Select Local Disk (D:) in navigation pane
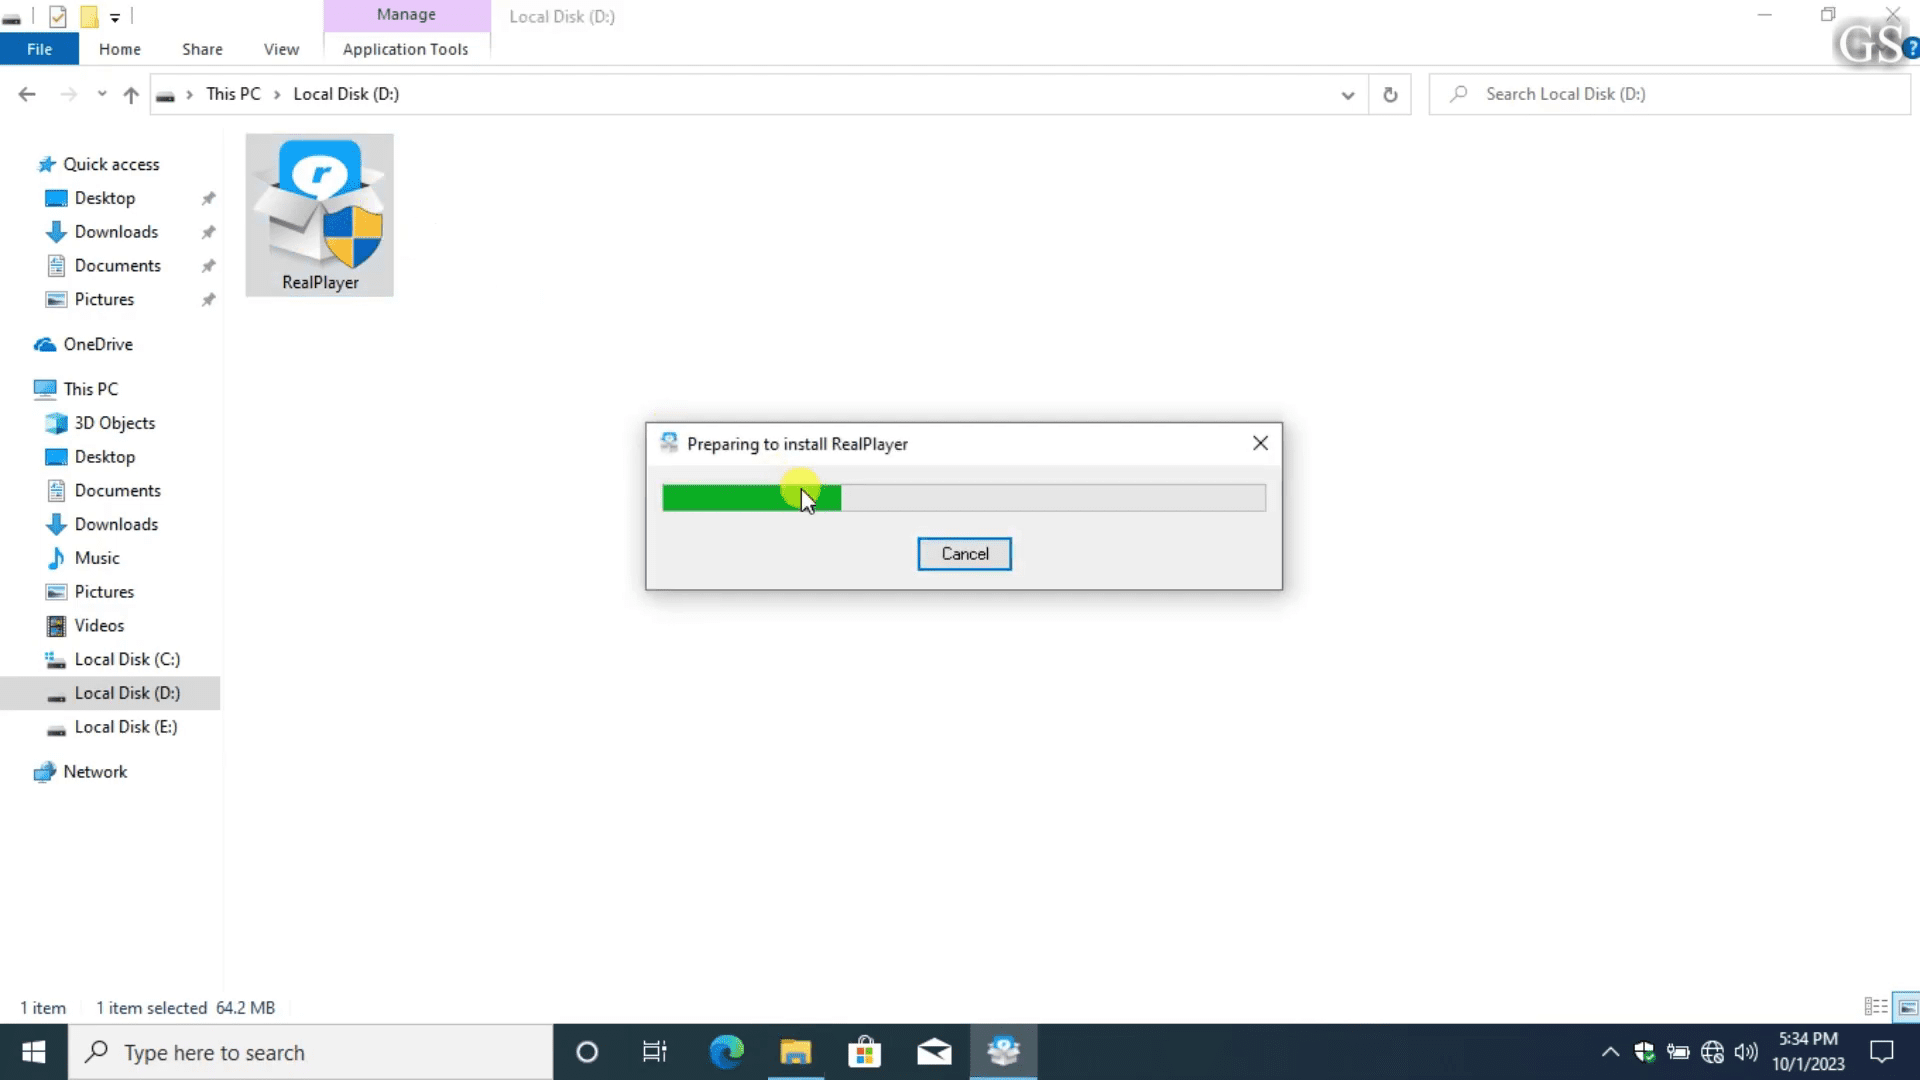 pyautogui.click(x=110, y=693)
